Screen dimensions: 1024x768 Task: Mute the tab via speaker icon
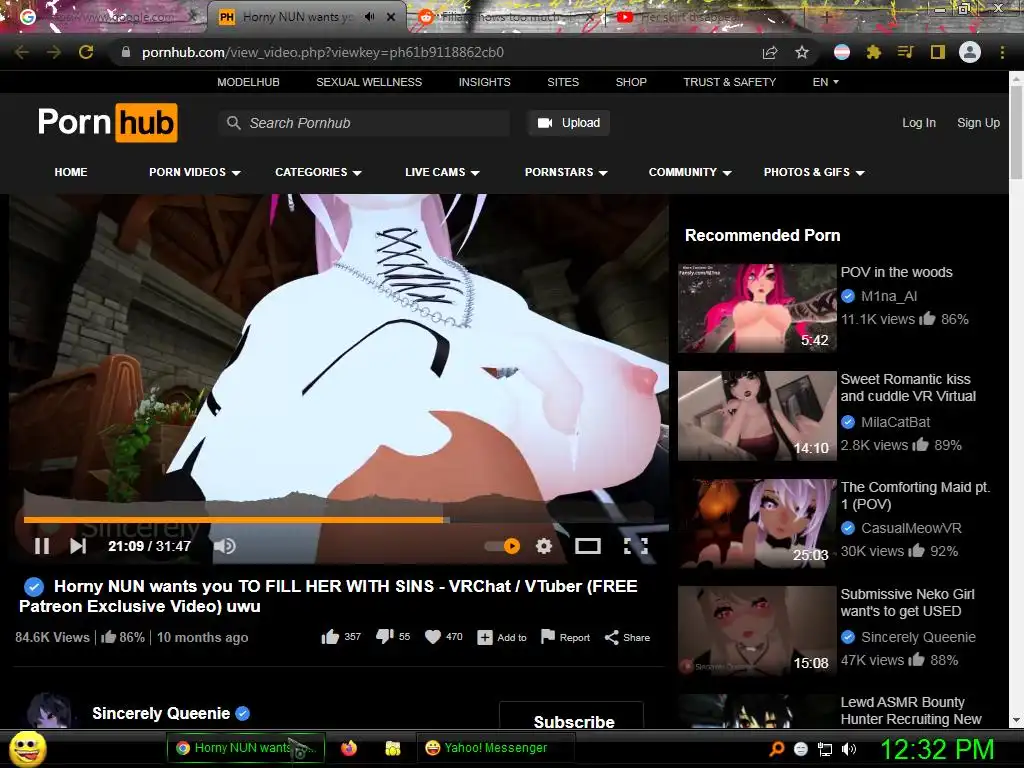pyautogui.click(x=370, y=17)
